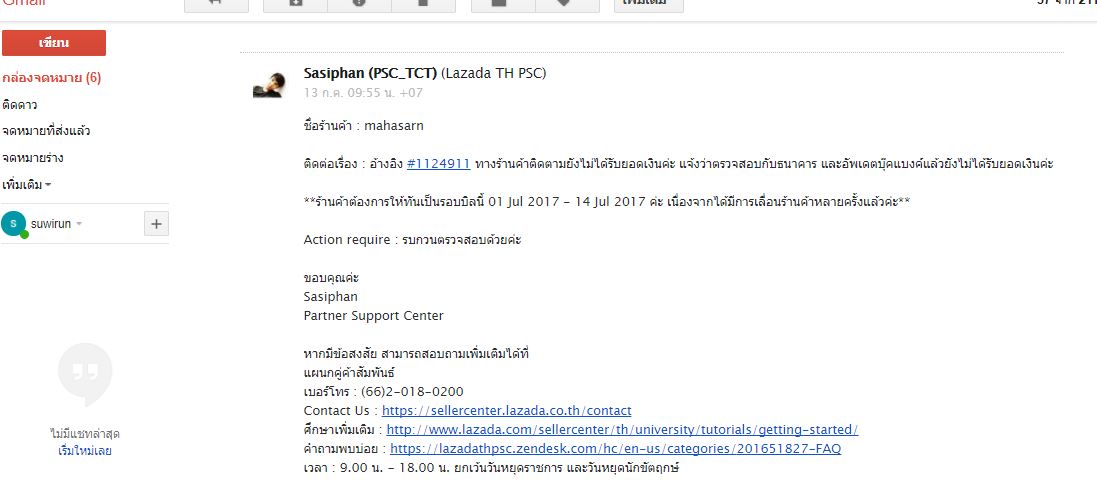Delete the email with trash icon
This screenshot has width=1097, height=494.
423,4
